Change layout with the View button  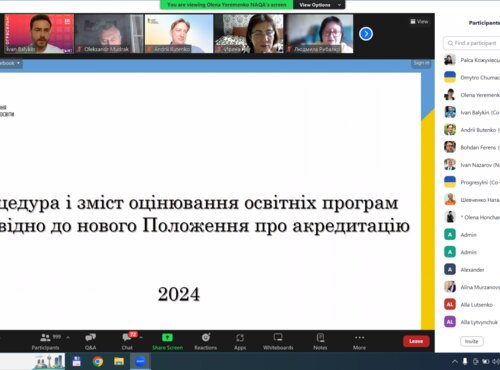coord(419,22)
